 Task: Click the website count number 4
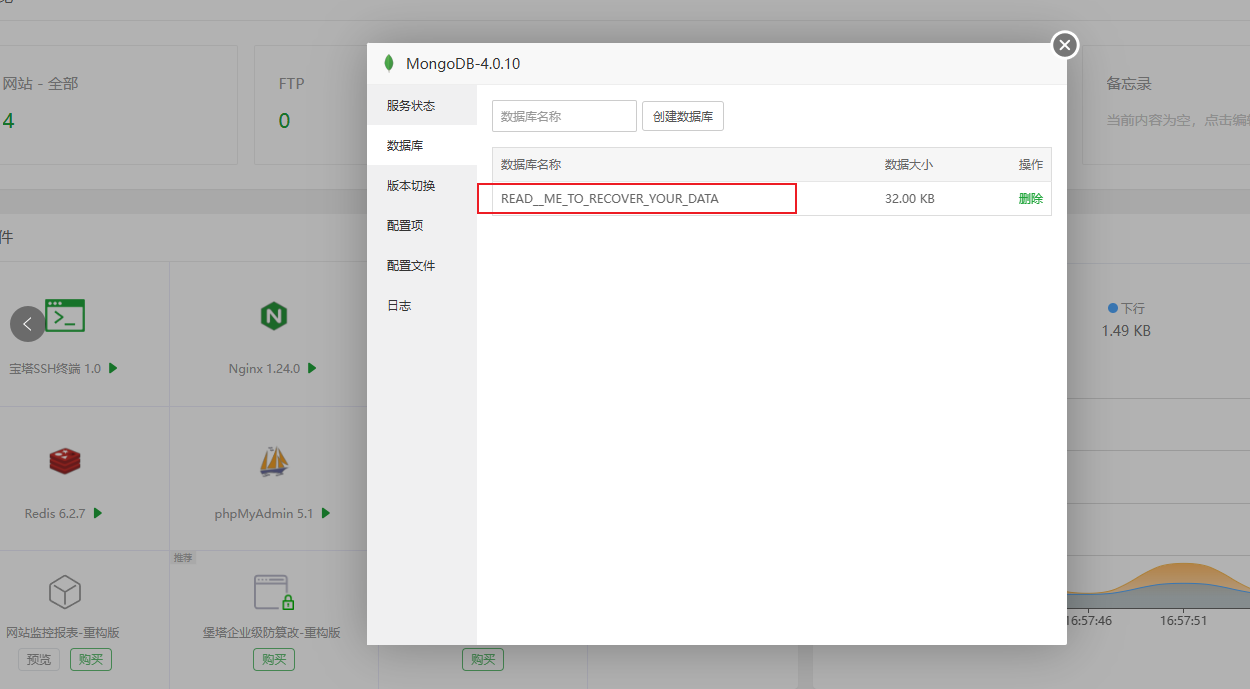[x=8, y=121]
